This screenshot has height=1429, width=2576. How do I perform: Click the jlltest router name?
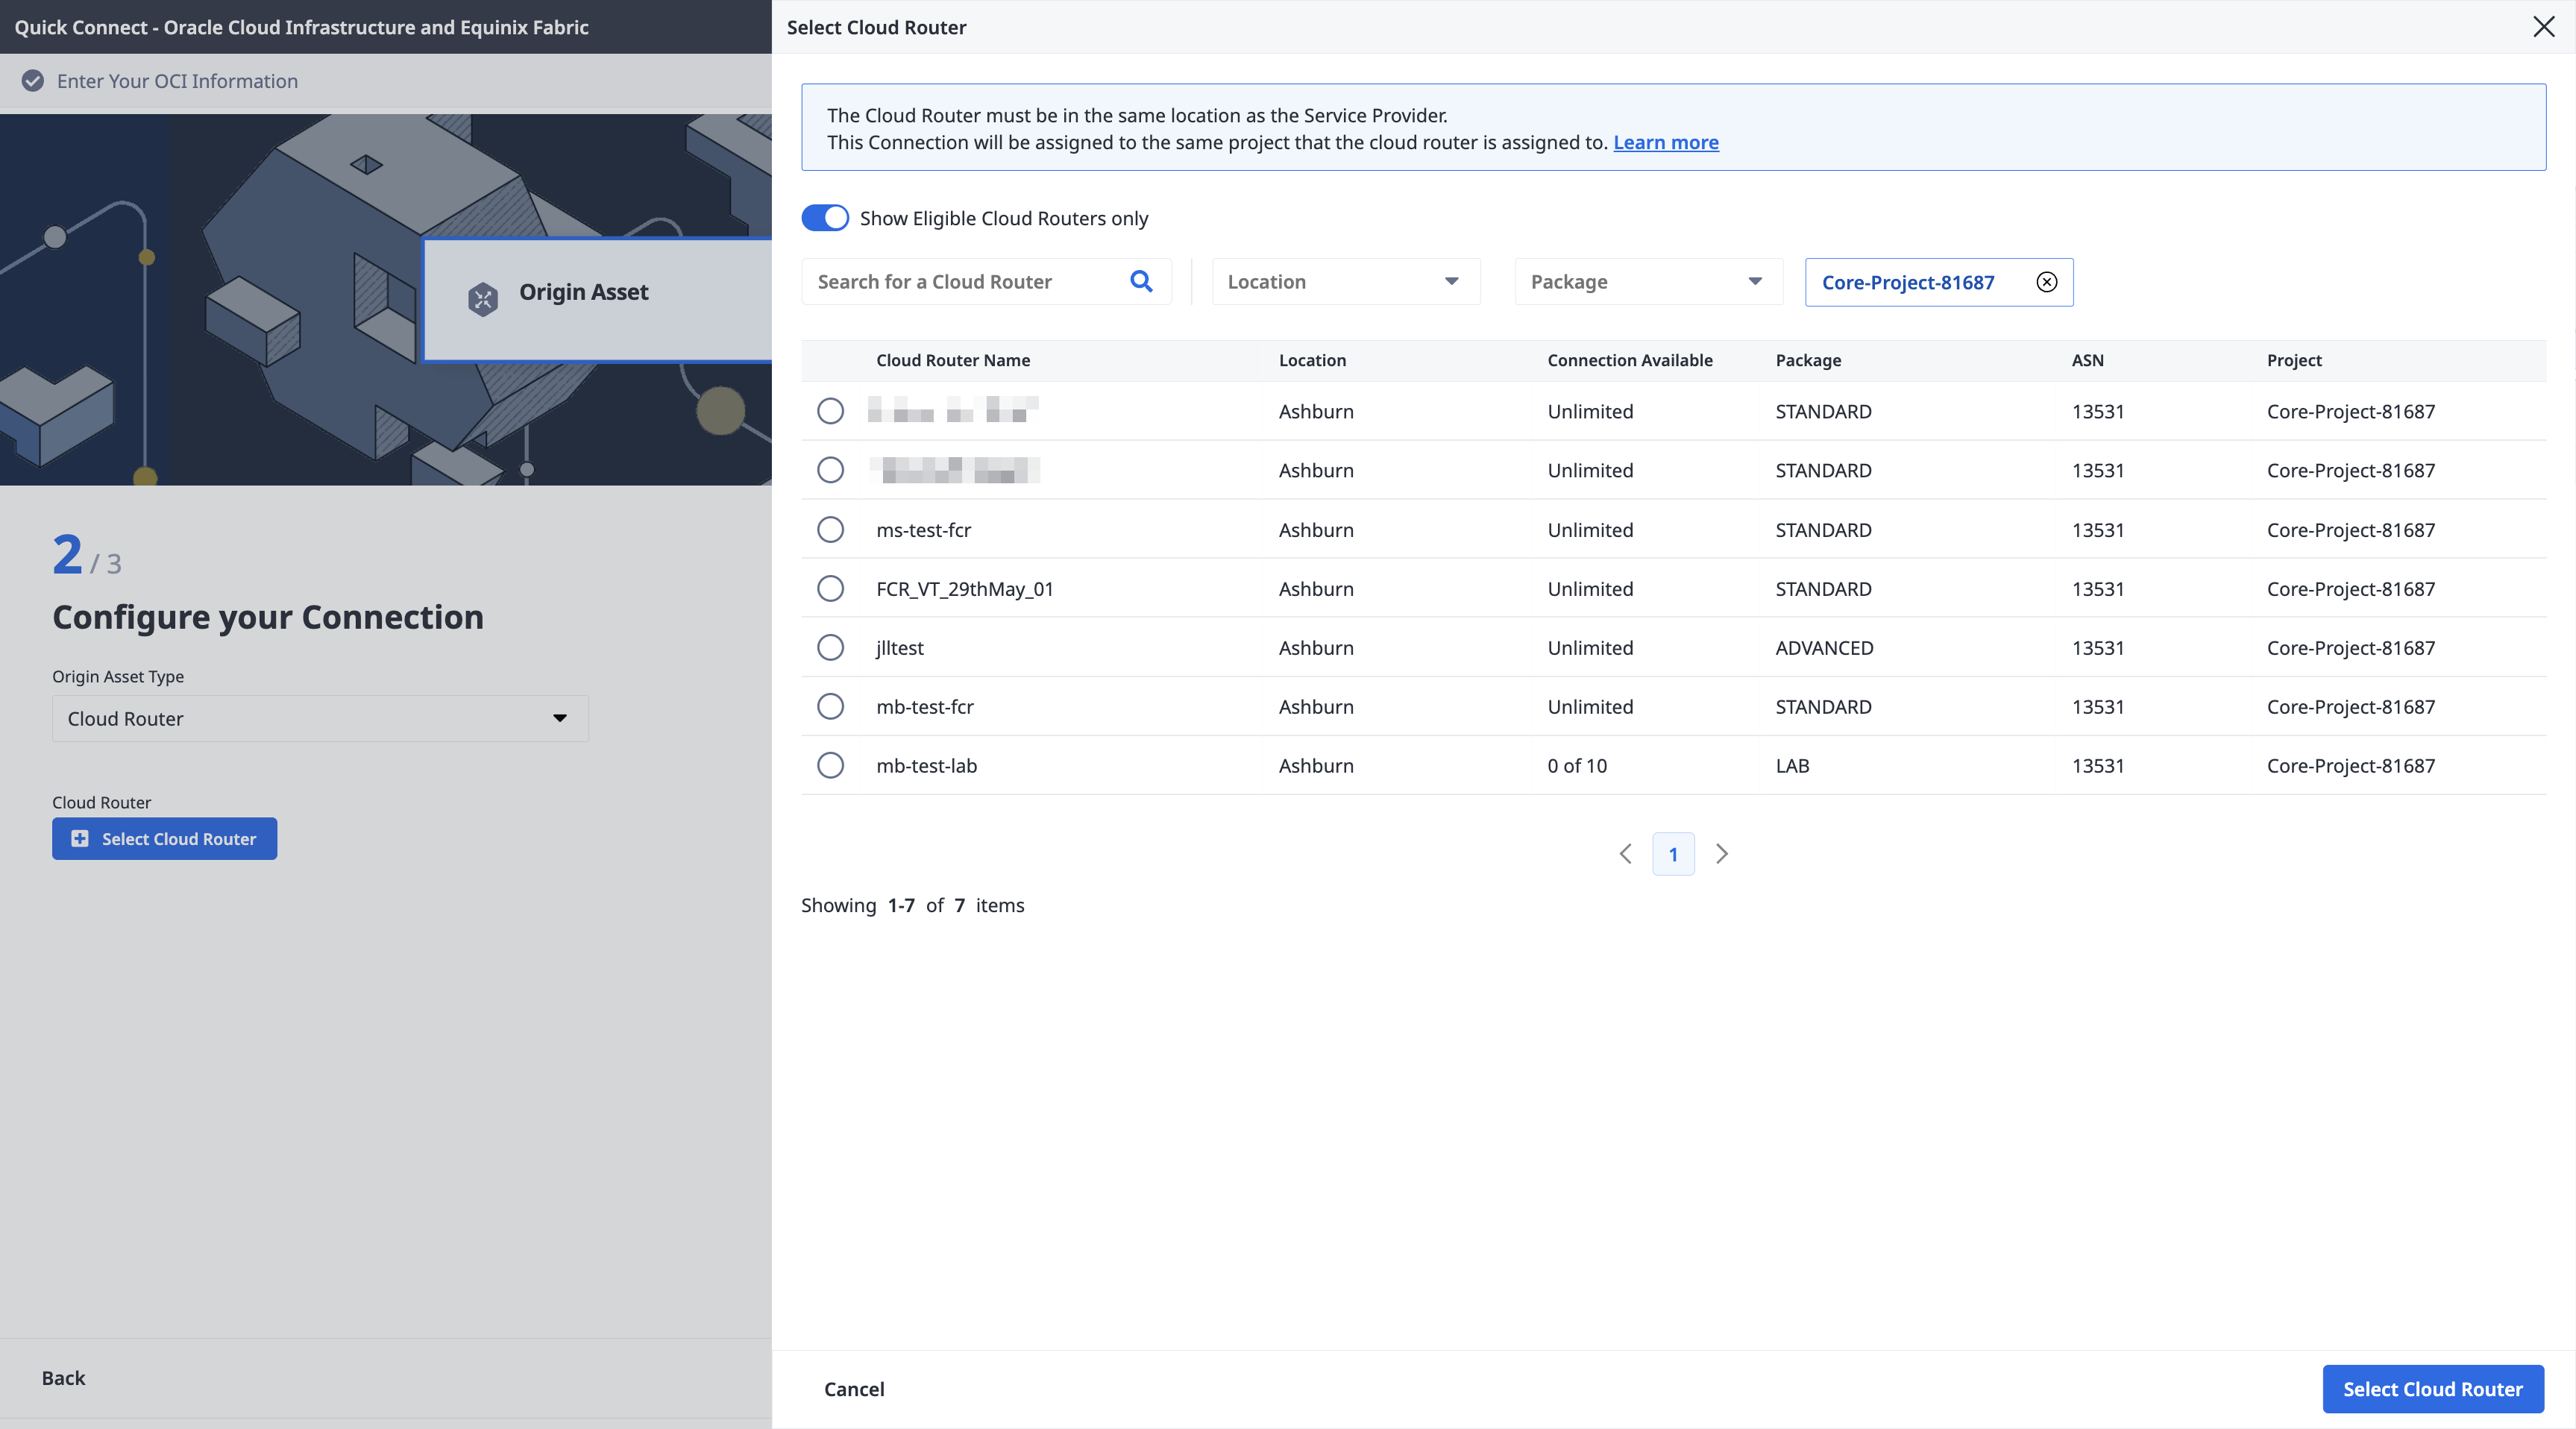tap(899, 648)
